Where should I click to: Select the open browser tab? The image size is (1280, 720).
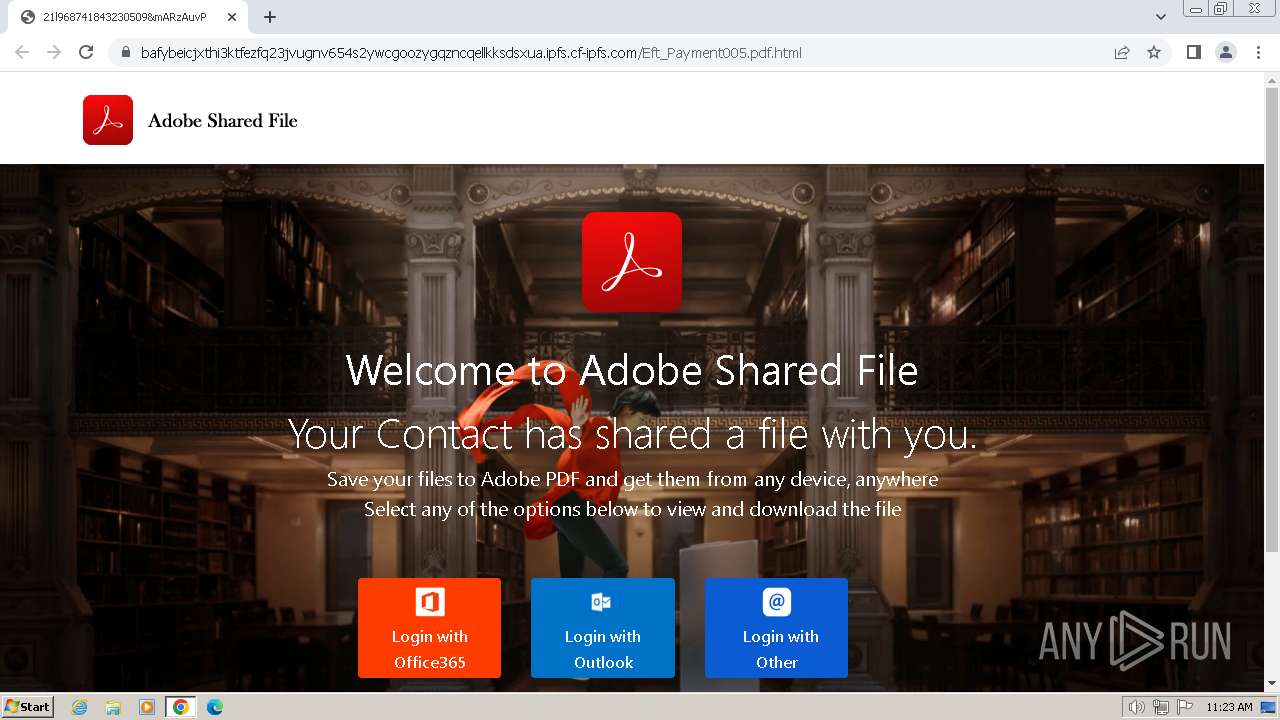click(130, 17)
